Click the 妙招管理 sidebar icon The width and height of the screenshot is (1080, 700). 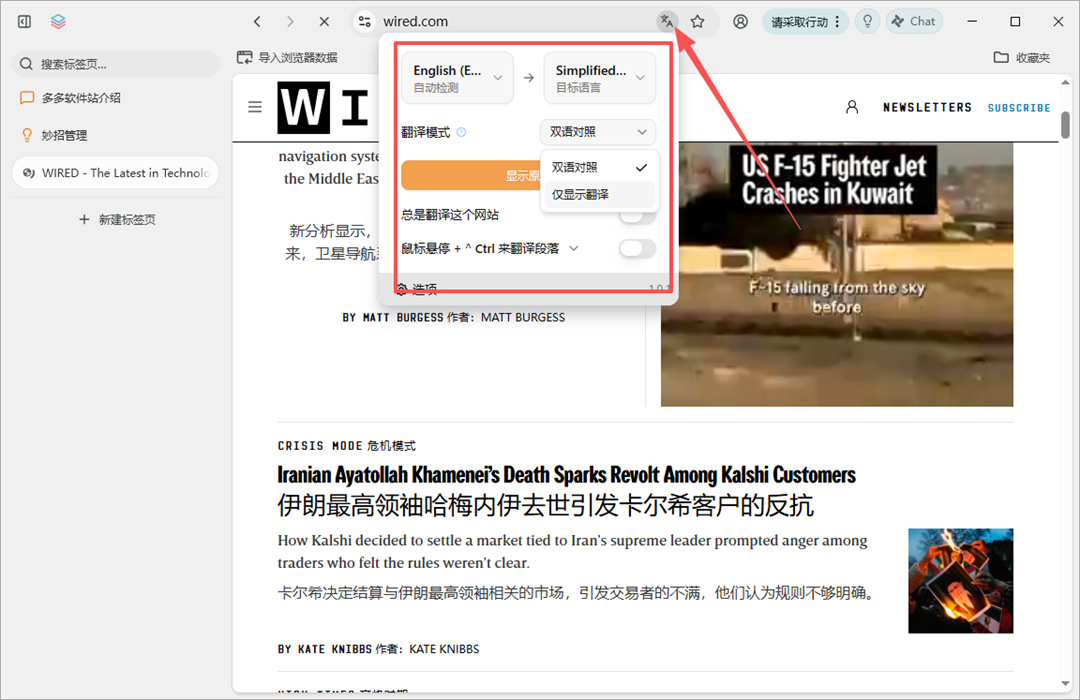pos(26,134)
